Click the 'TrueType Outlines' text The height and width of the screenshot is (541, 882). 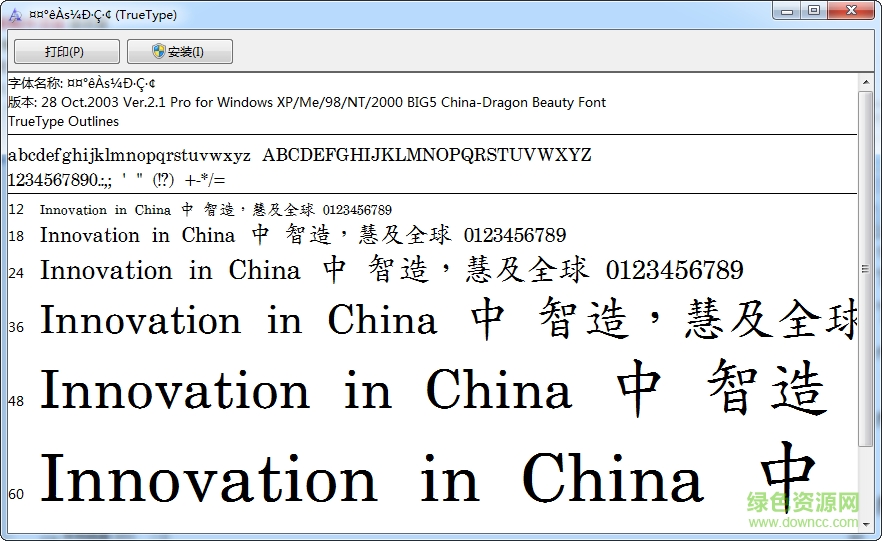click(x=64, y=121)
